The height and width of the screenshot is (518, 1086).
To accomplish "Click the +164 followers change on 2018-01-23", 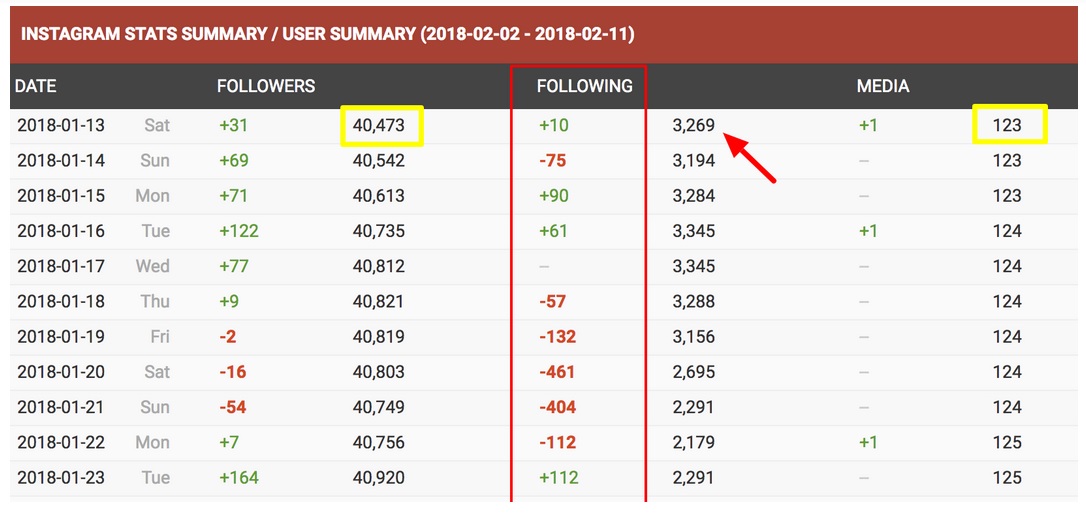I will pos(239,478).
